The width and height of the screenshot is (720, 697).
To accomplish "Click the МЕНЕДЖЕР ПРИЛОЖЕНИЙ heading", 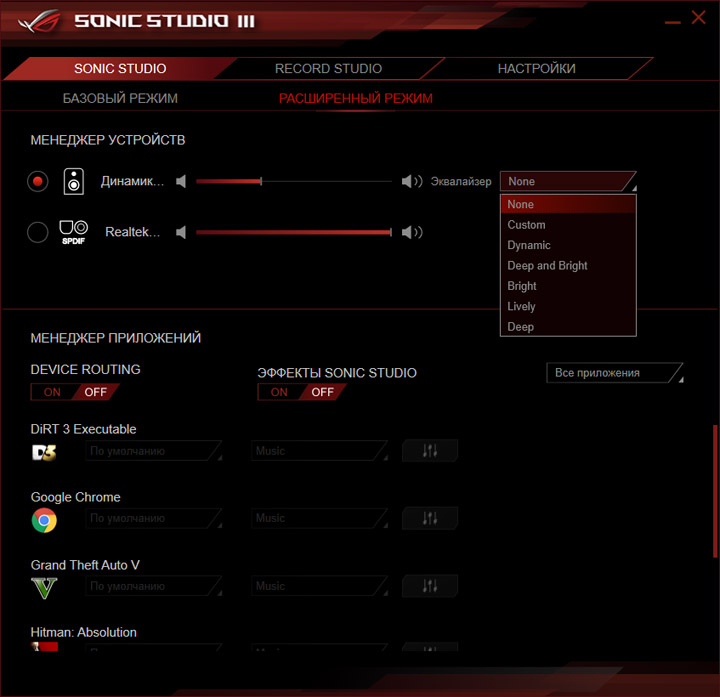I will pyautogui.click(x=116, y=338).
